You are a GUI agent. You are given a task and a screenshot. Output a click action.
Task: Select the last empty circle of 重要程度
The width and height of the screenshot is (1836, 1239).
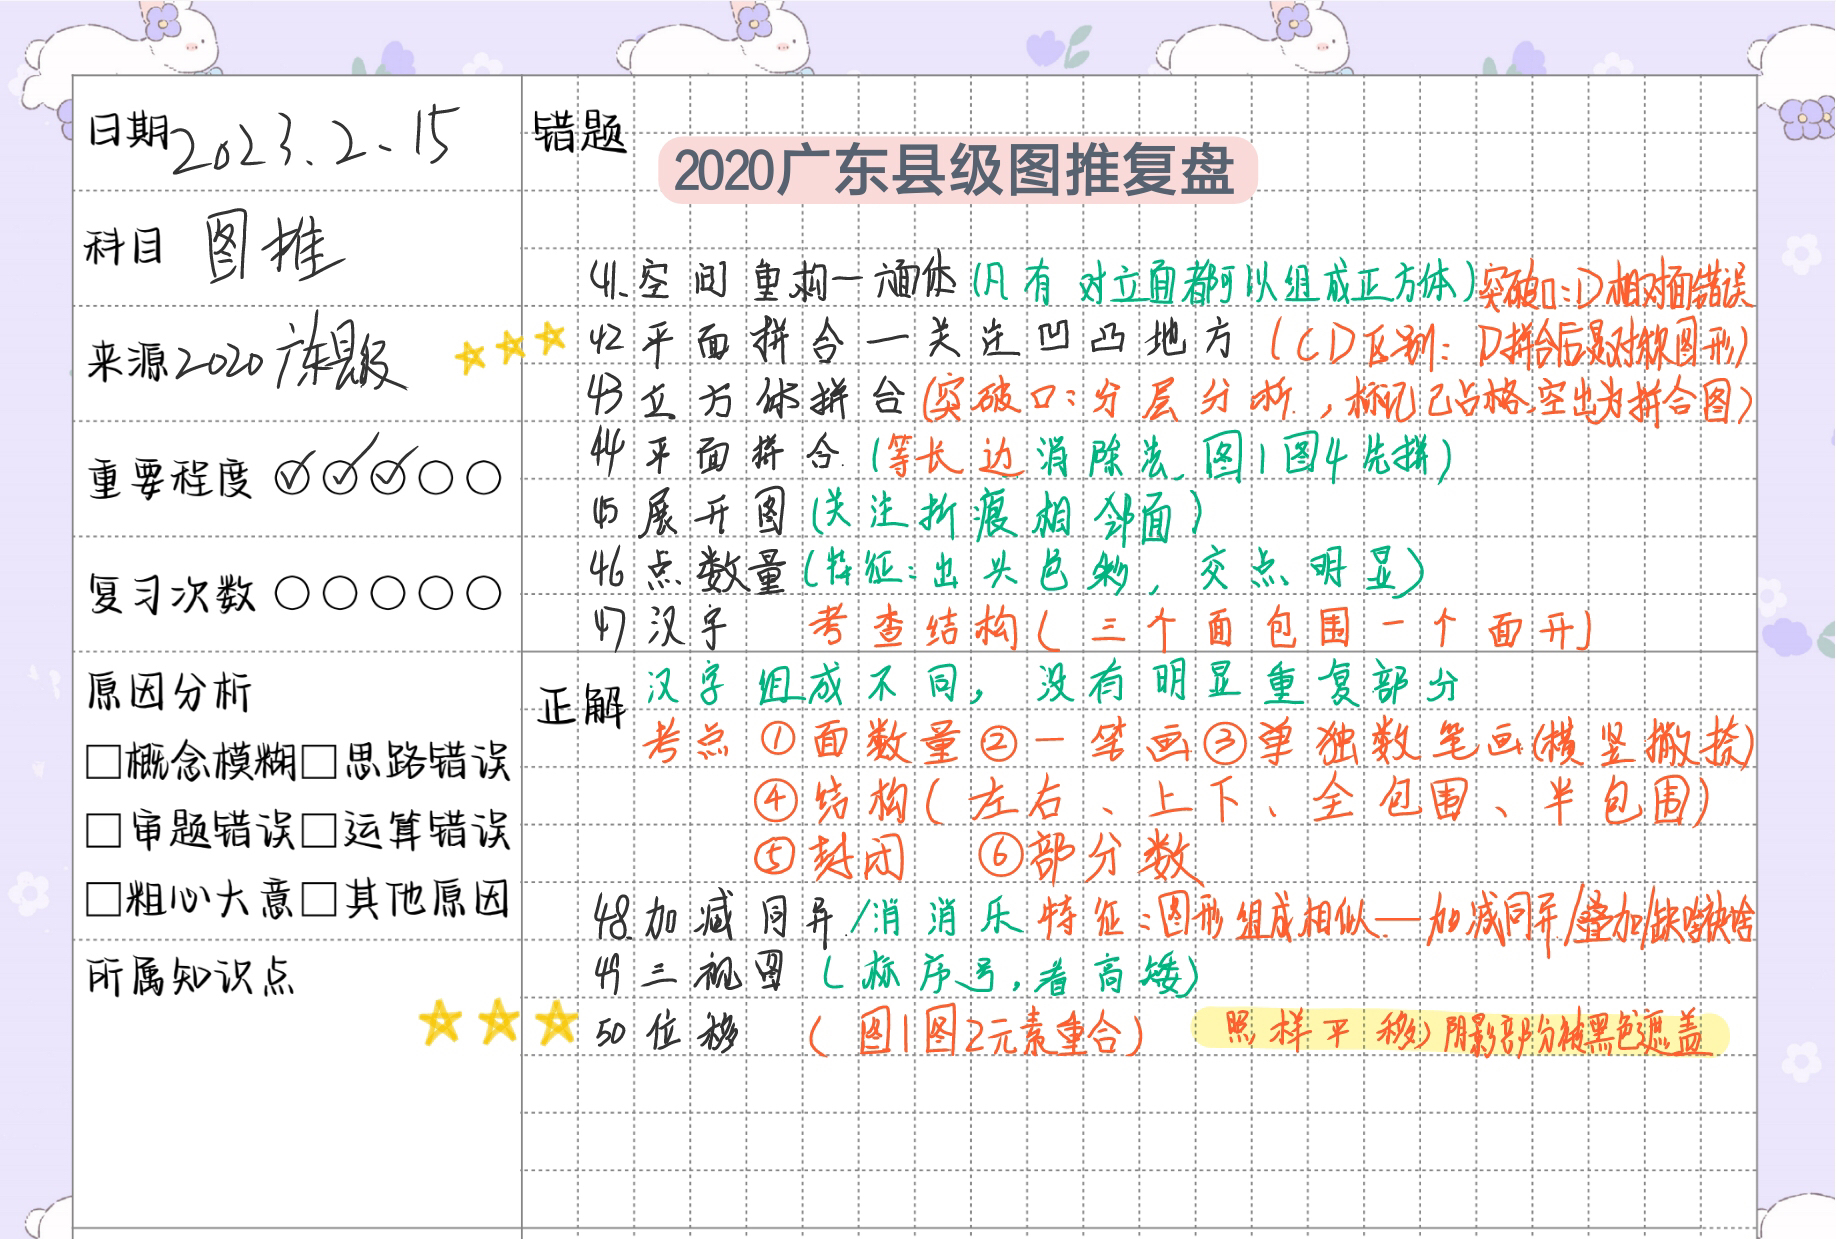(x=484, y=478)
